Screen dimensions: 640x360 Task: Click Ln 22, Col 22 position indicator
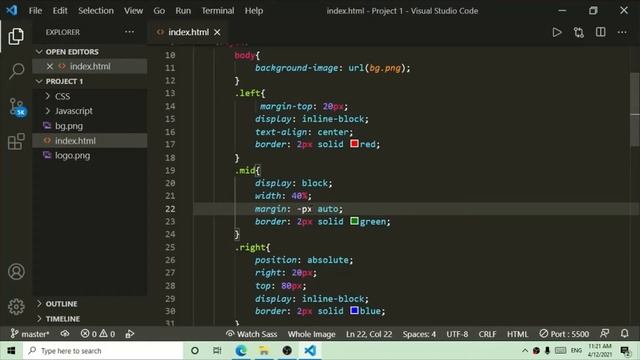[369, 334]
